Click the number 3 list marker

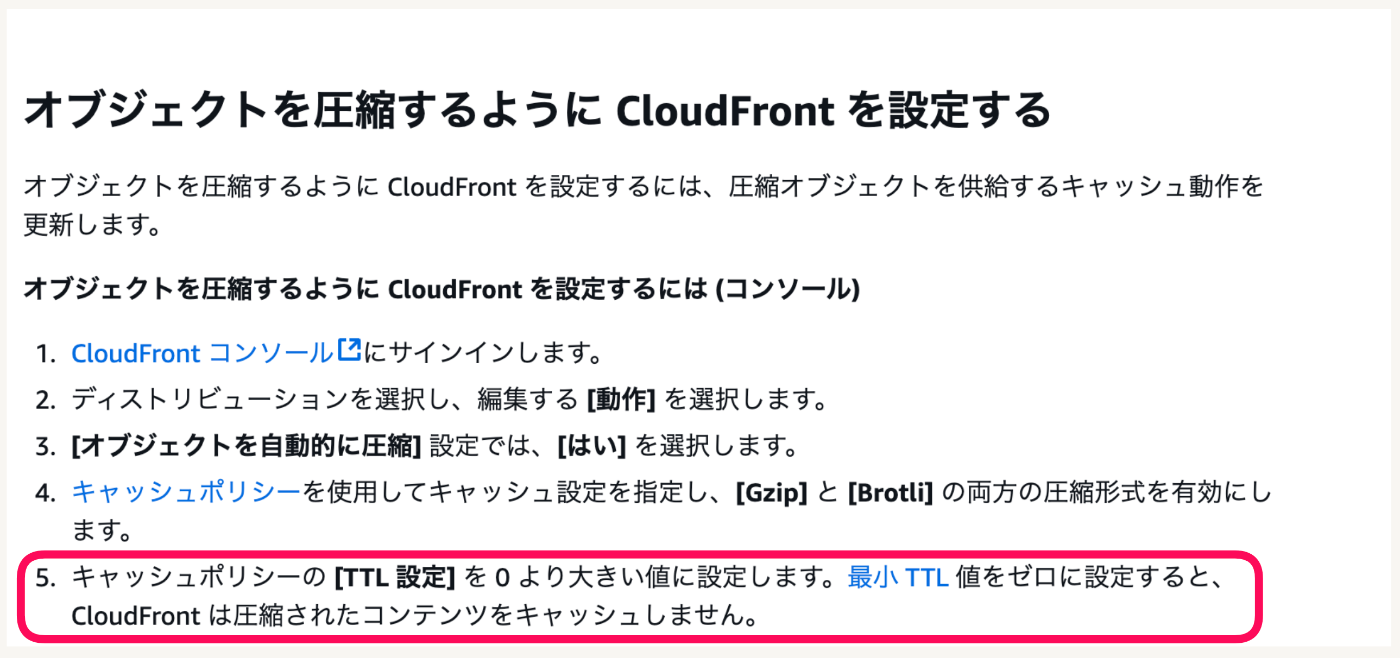click(46, 446)
